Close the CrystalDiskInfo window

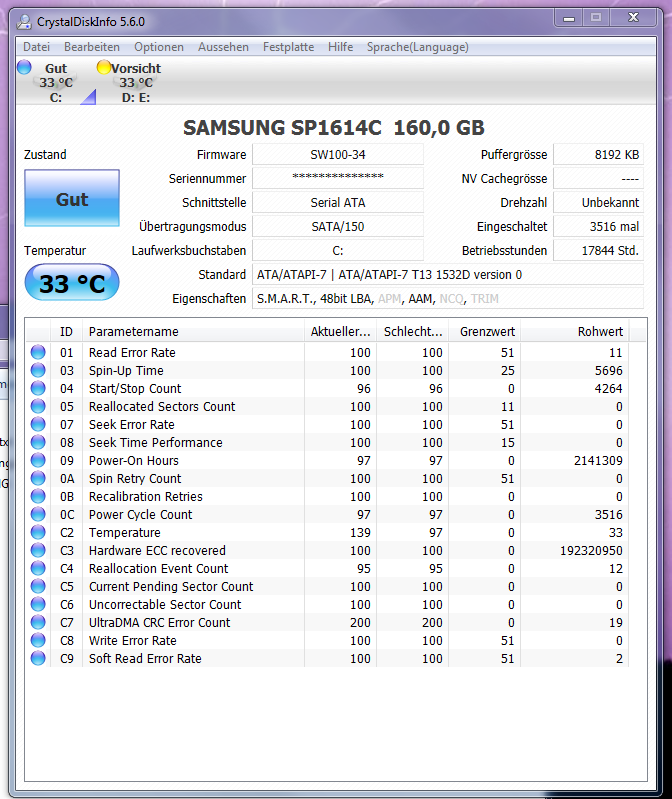[x=633, y=18]
